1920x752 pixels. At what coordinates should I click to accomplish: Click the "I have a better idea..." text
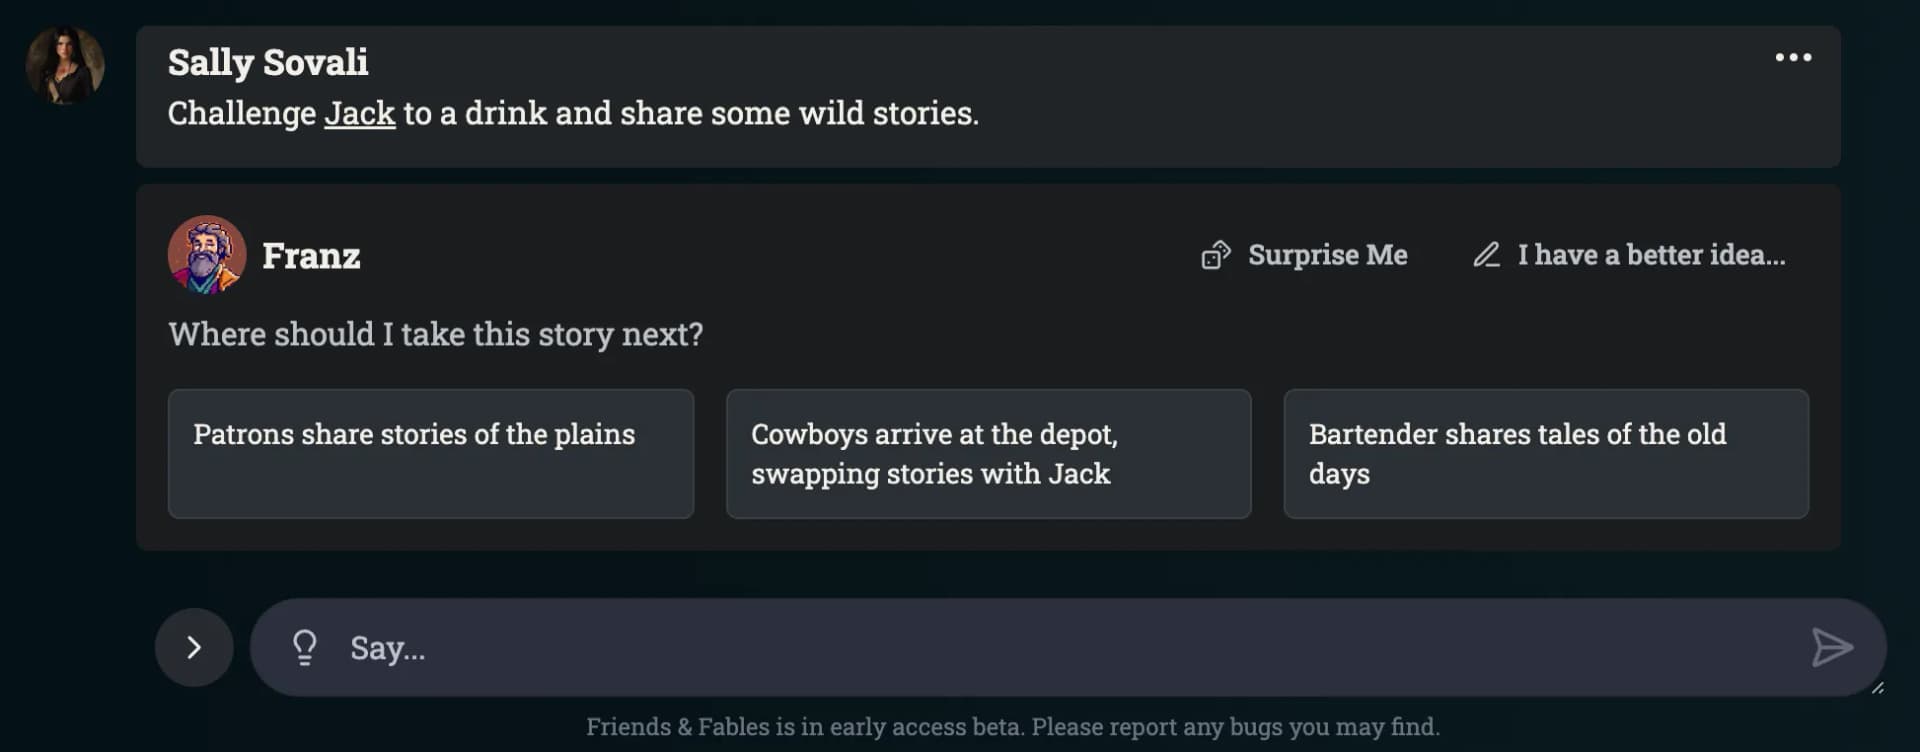(1650, 256)
